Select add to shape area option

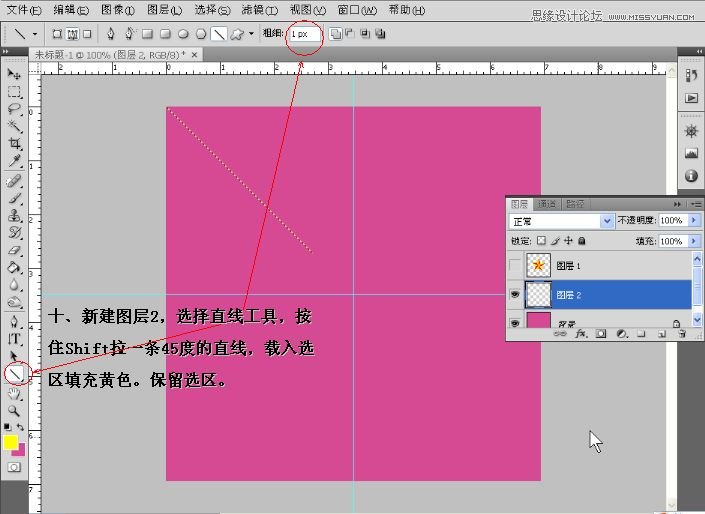tap(335, 34)
